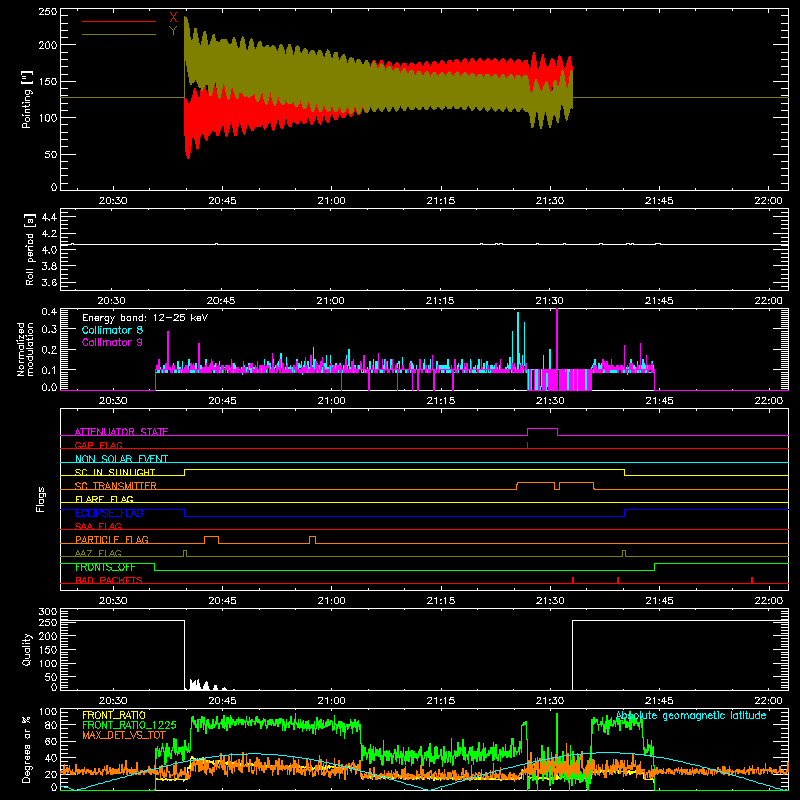Click the ATTENUATOR_STATE flag label
The image size is (800, 800).
coord(121,432)
